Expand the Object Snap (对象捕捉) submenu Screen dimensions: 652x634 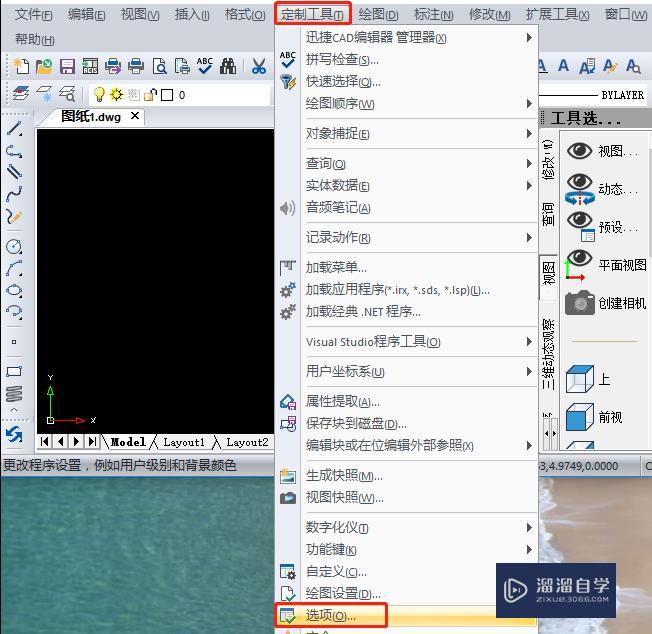point(419,133)
